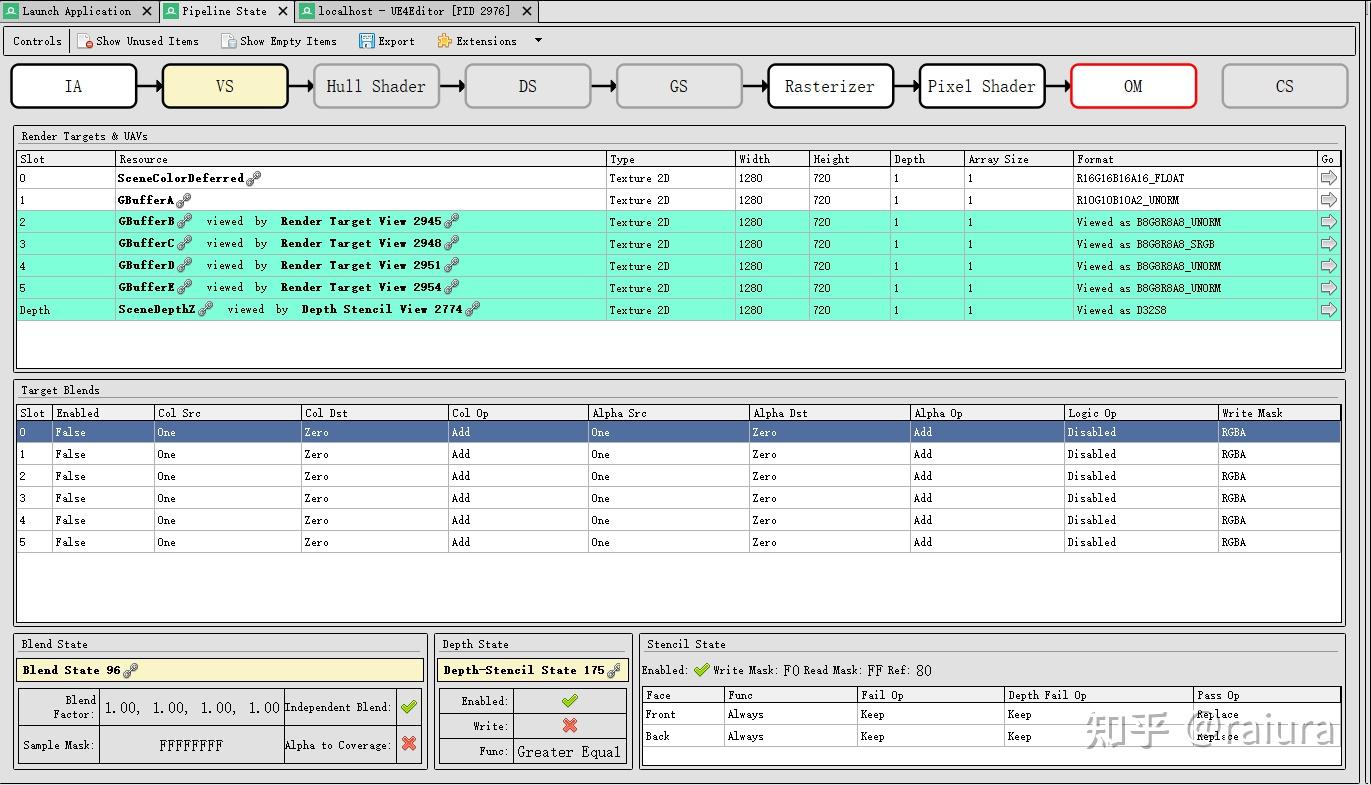
Task: Click the link icon next to GBufferB
Action: (184, 222)
